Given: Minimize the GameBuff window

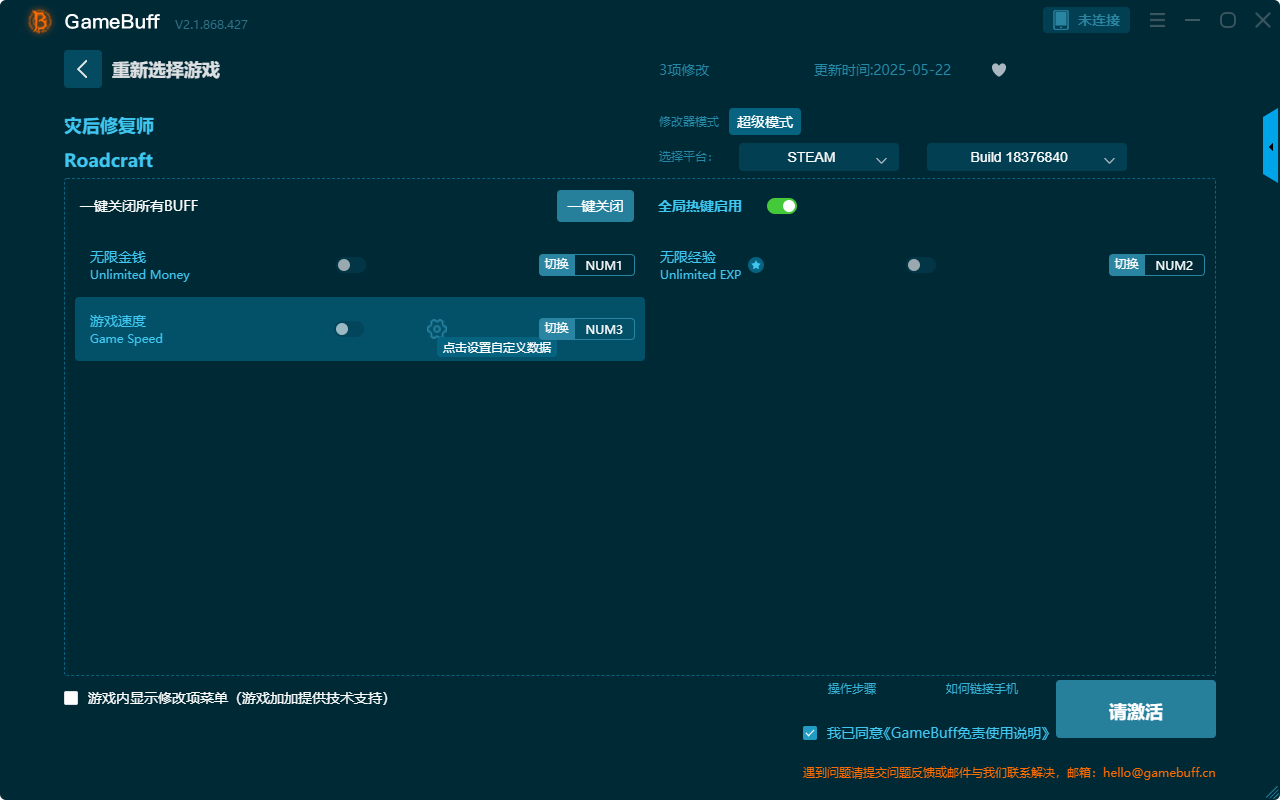Looking at the screenshot, I should click(x=1192, y=20).
